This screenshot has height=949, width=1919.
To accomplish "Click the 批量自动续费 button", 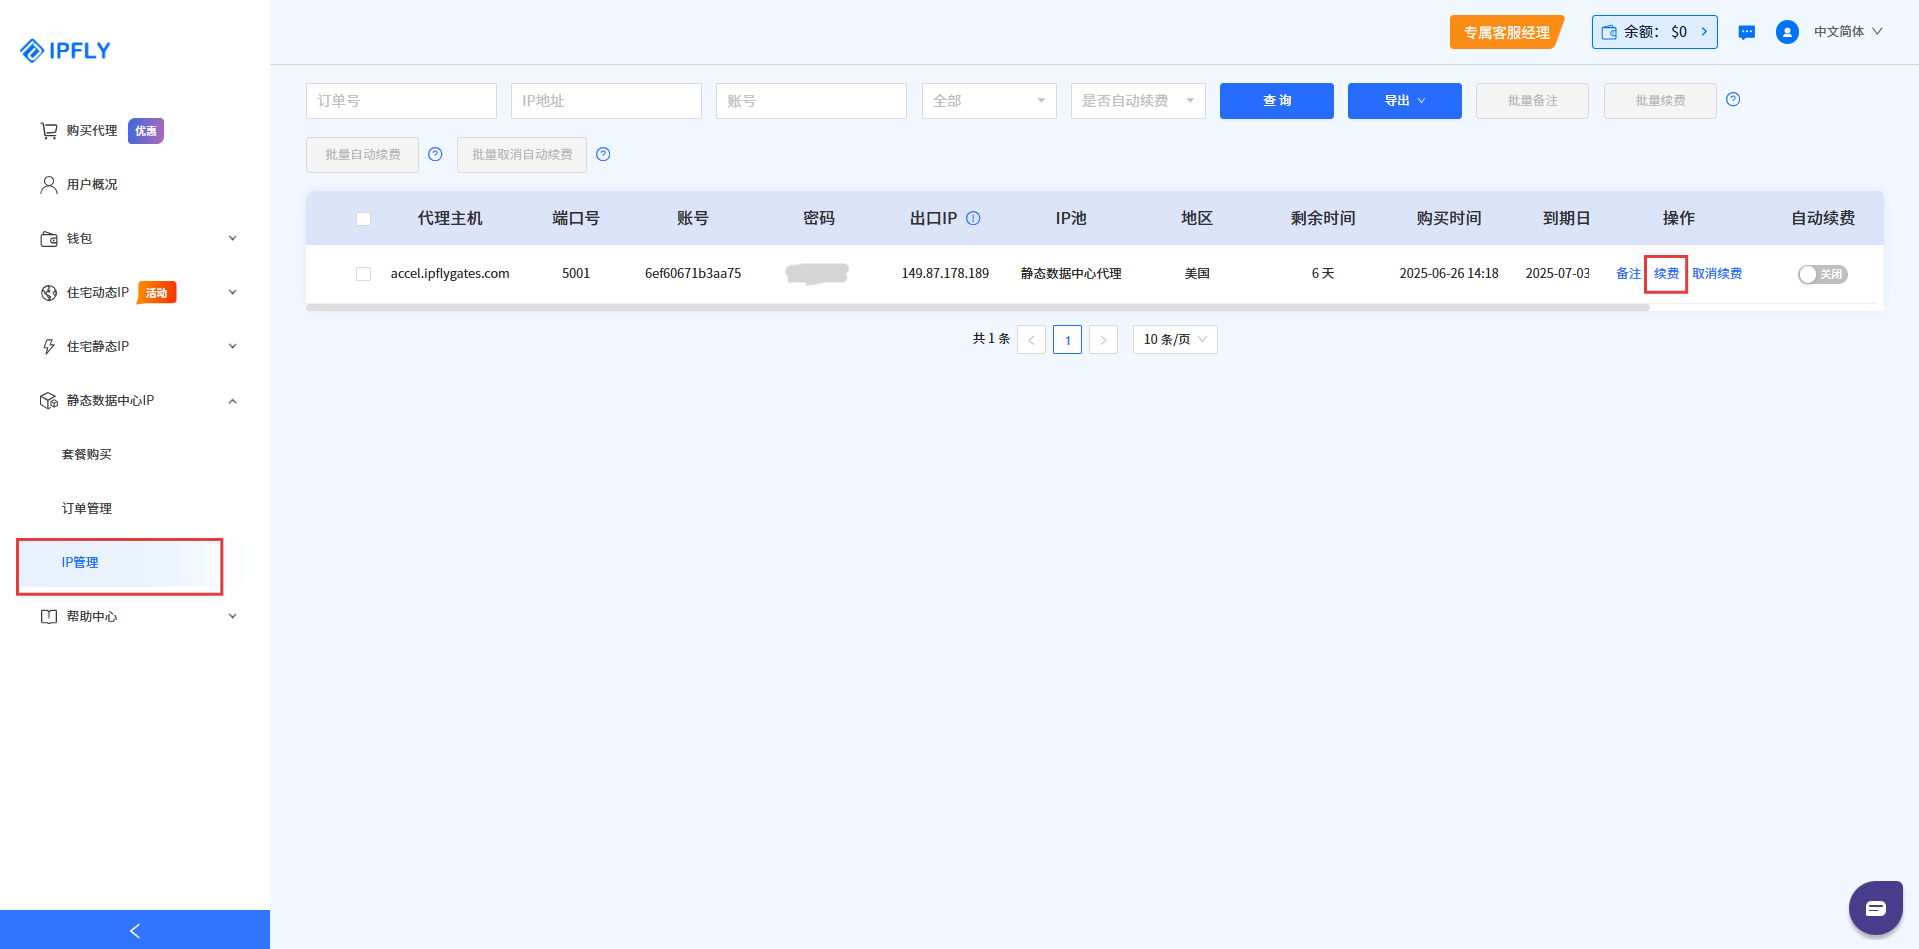I will [x=362, y=155].
